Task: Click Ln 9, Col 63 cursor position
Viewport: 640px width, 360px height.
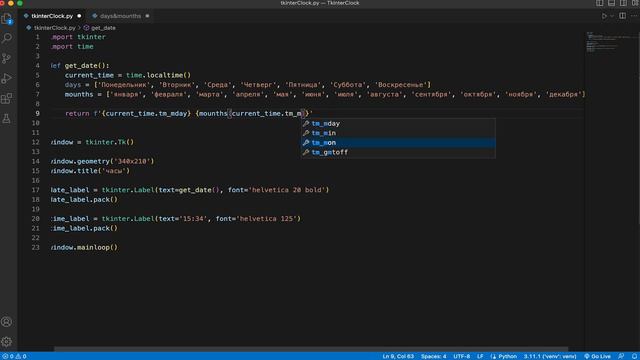Action: click(398, 356)
